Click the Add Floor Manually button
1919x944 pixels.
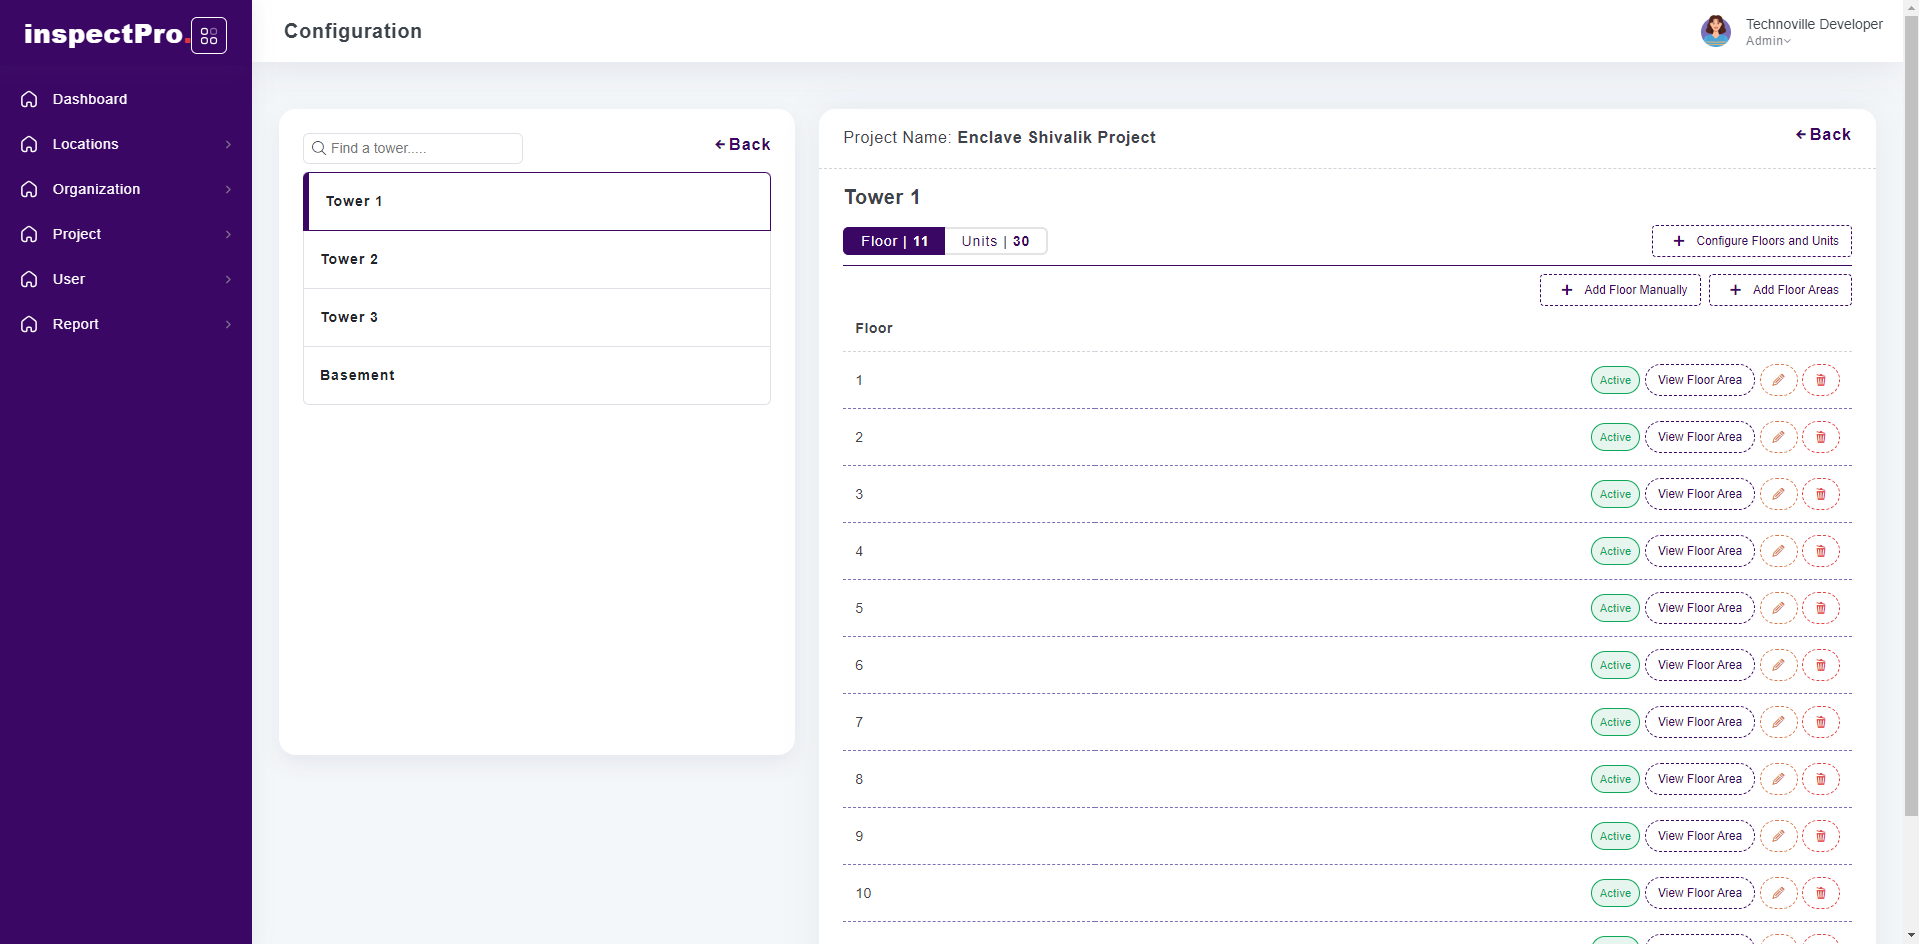pyautogui.click(x=1620, y=290)
